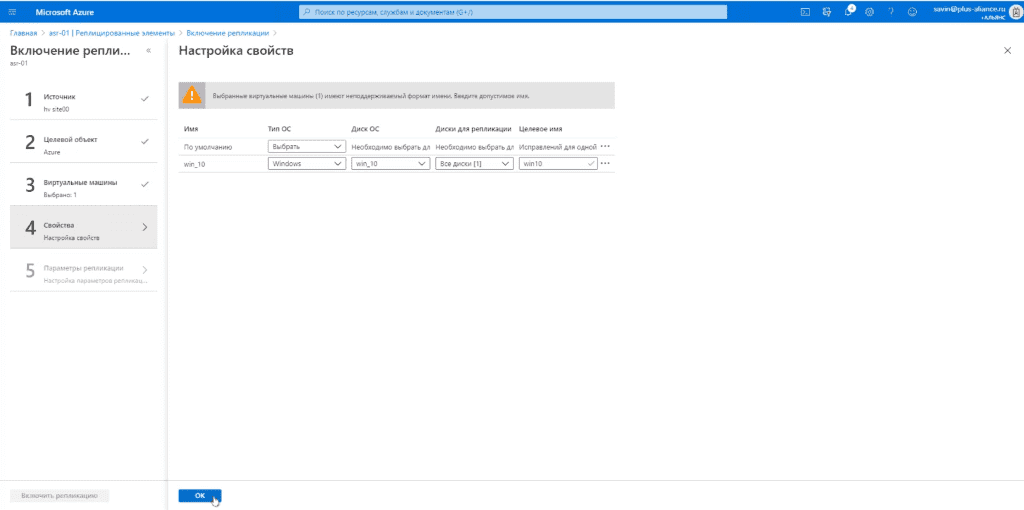Select step 1 Источник
Viewport: 1024px width, 510px height.
click(84, 99)
